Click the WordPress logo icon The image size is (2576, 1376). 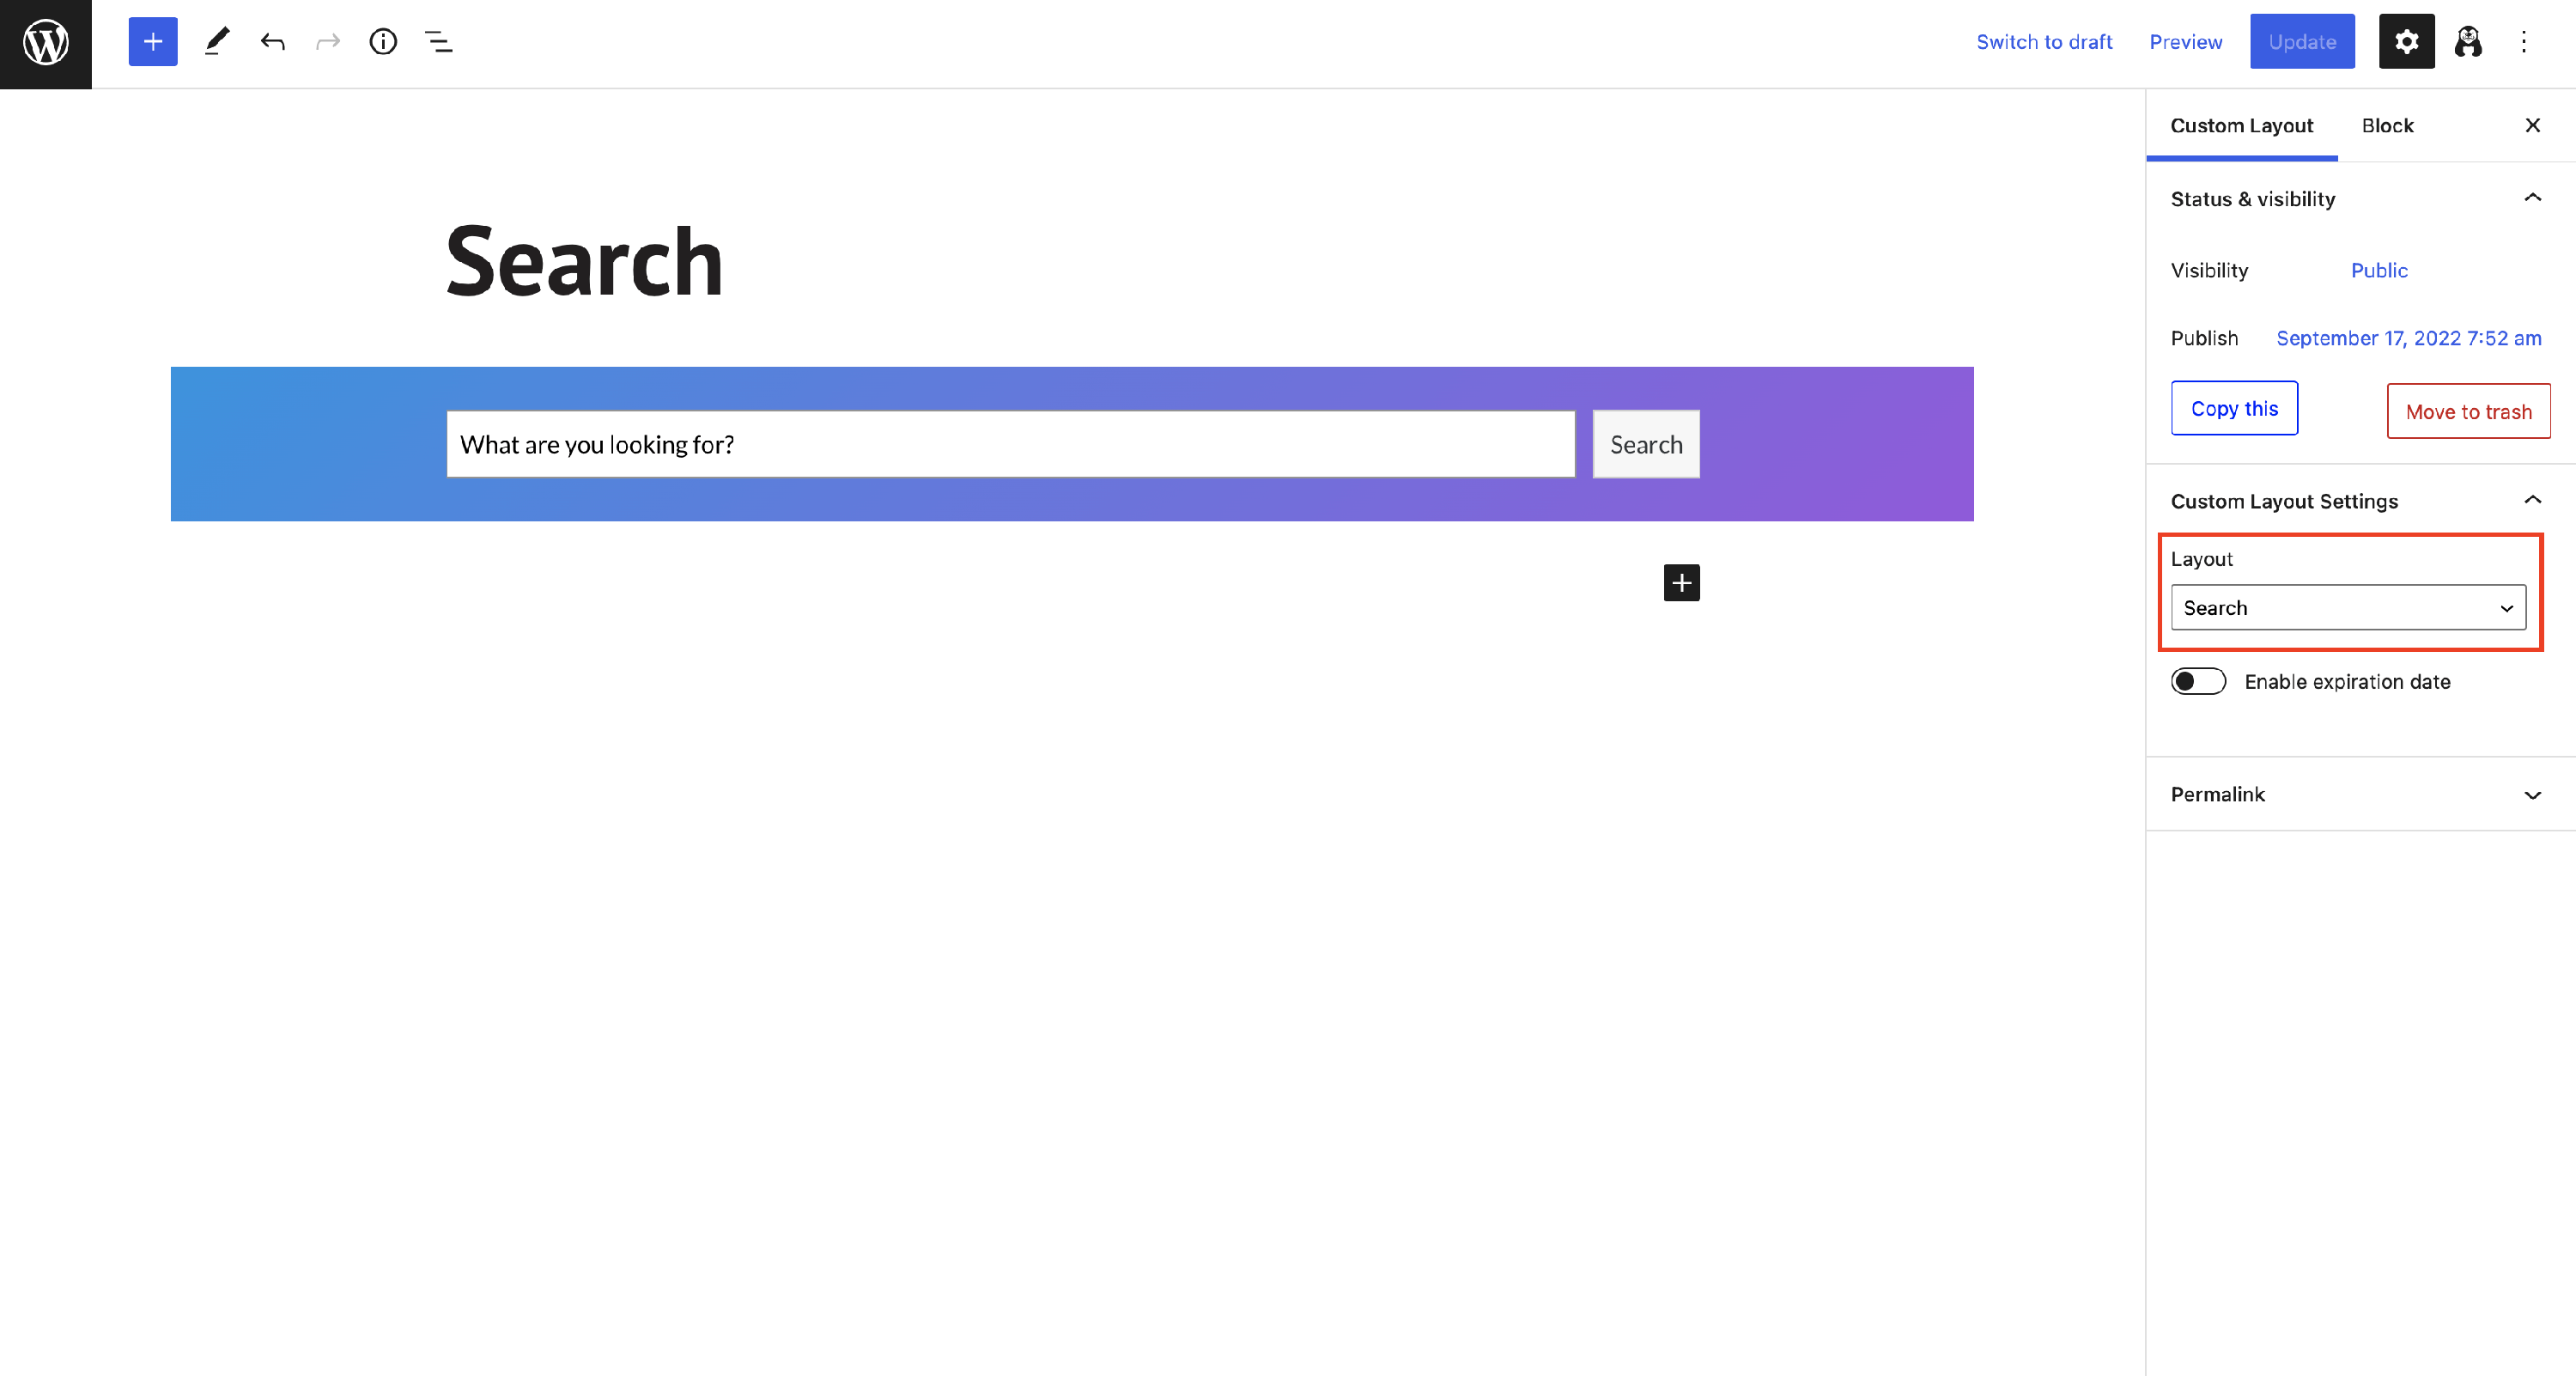click(46, 43)
